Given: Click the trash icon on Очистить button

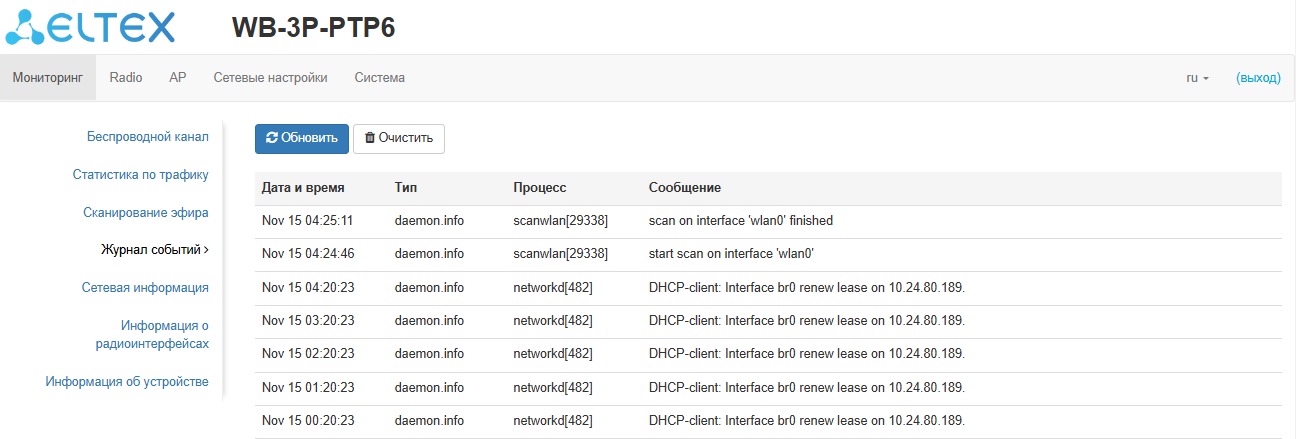Looking at the screenshot, I should click(369, 138).
